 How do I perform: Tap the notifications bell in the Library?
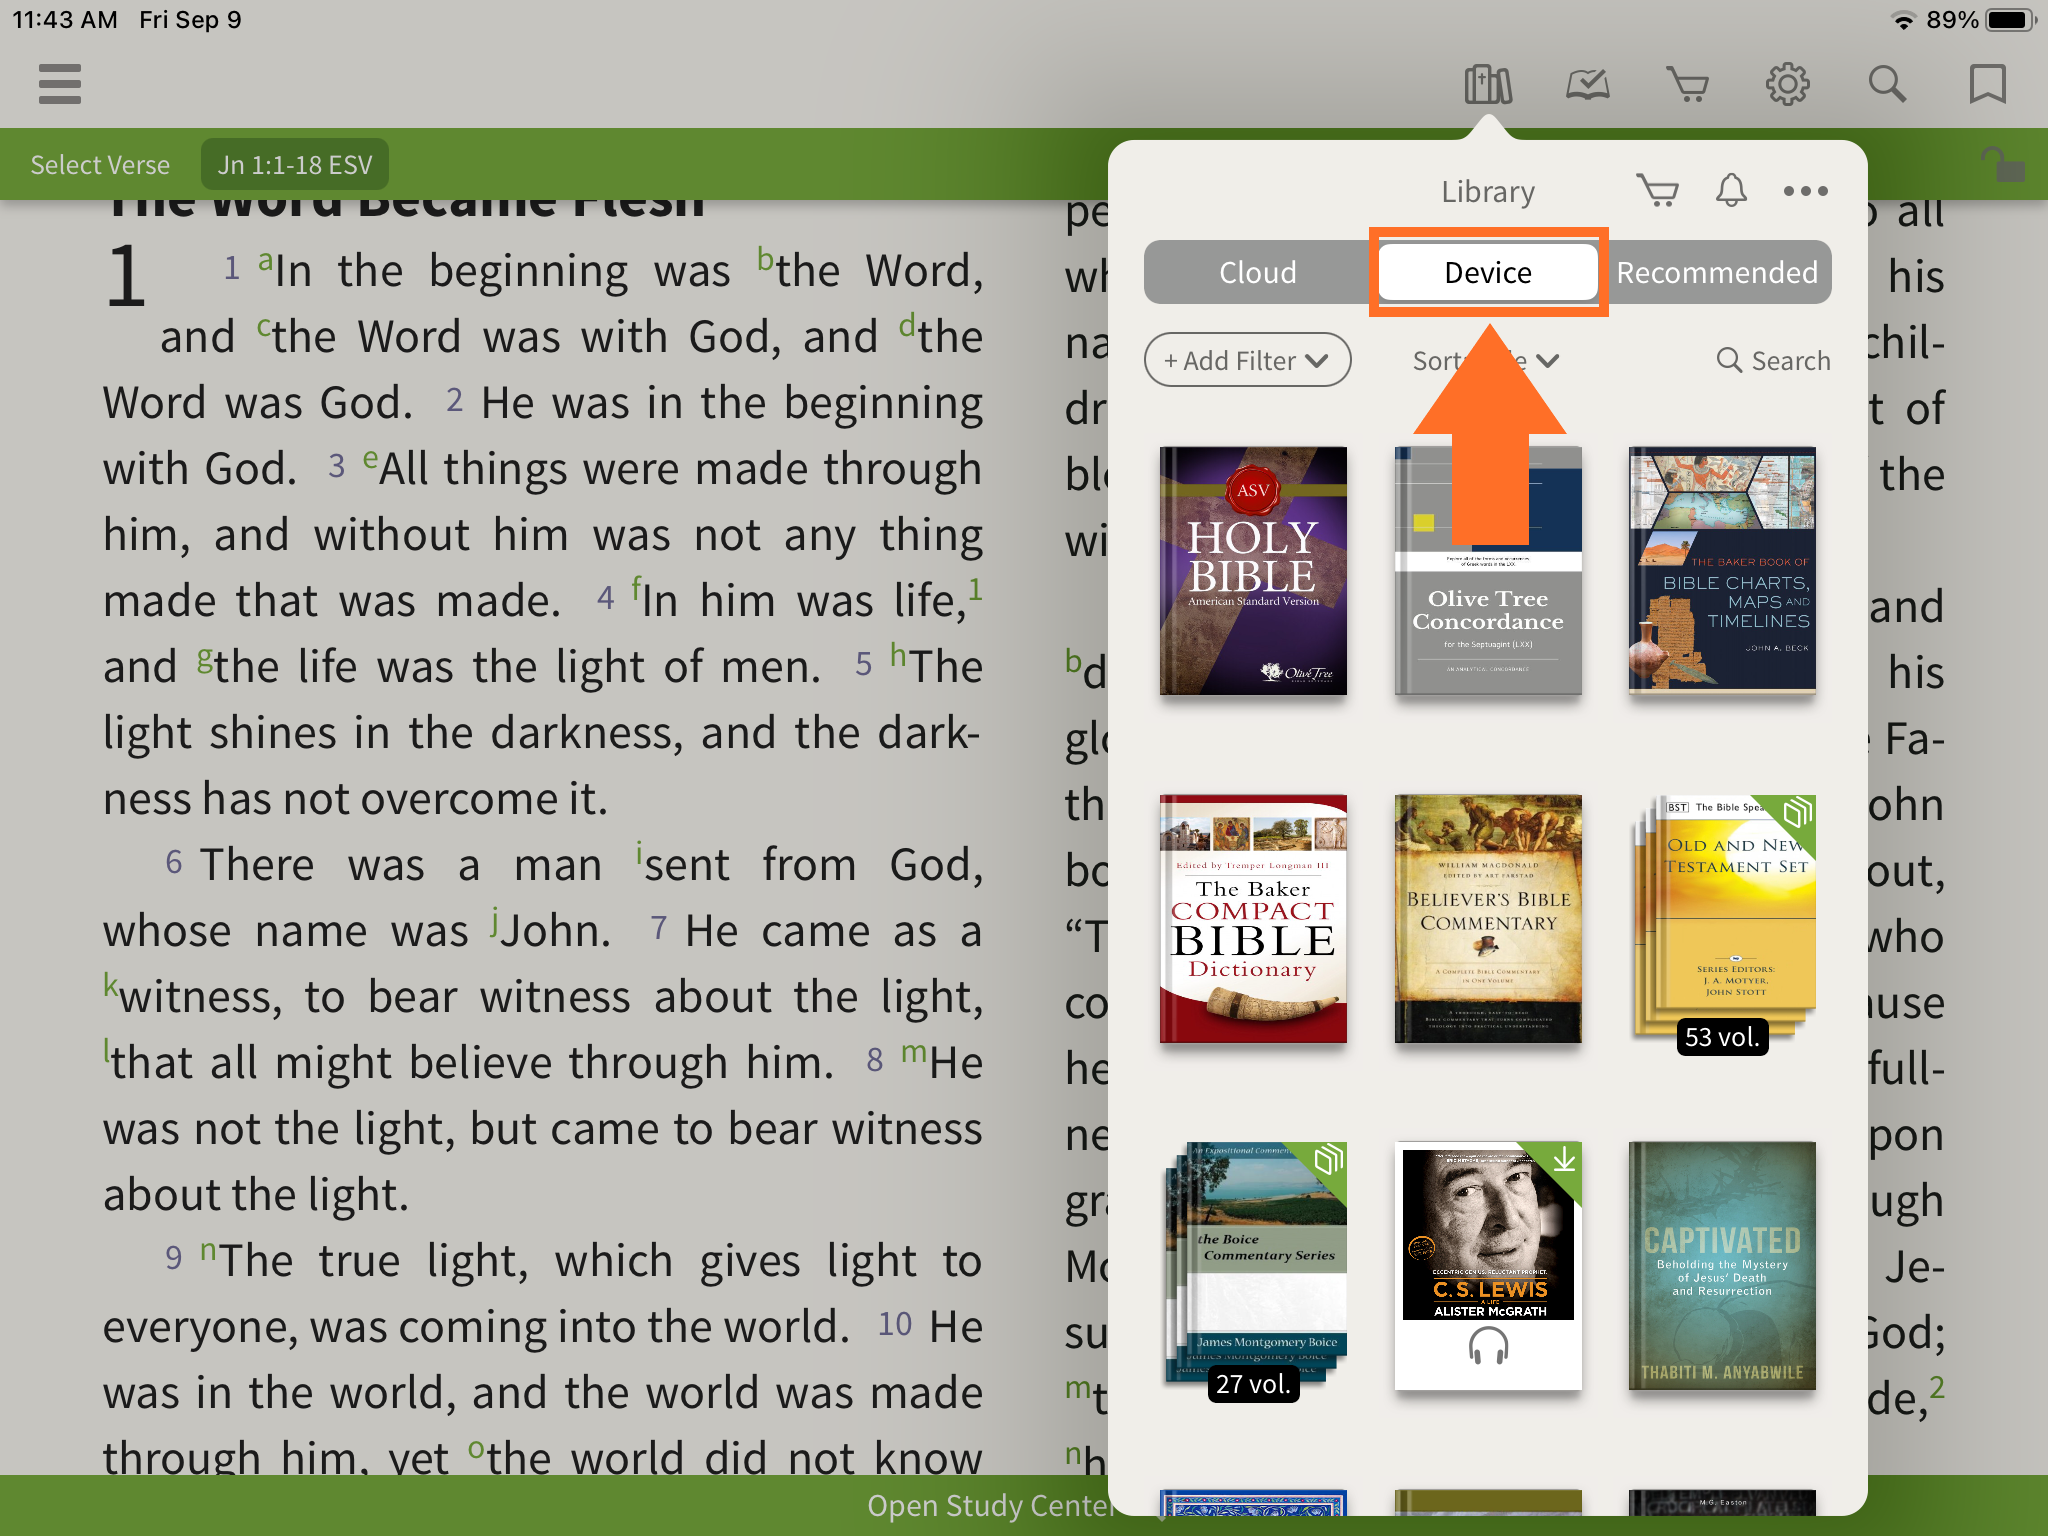pyautogui.click(x=1731, y=190)
